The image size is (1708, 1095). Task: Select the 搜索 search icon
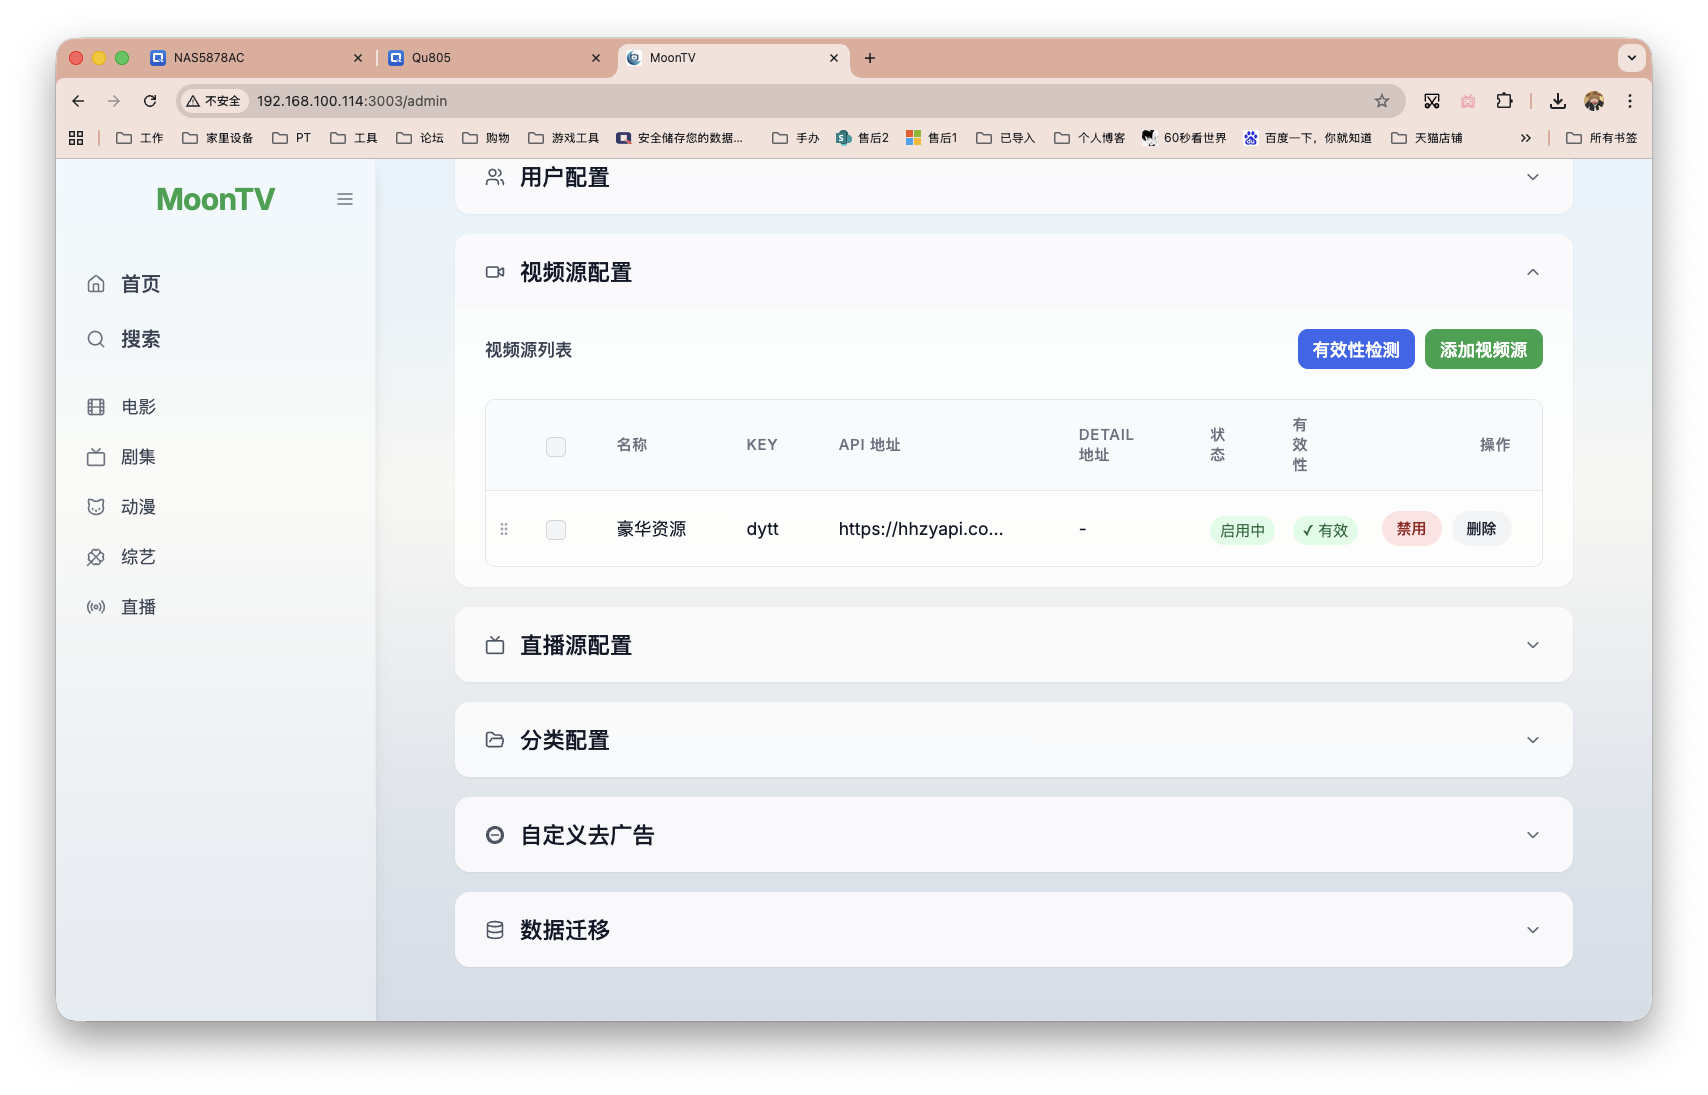coord(96,339)
